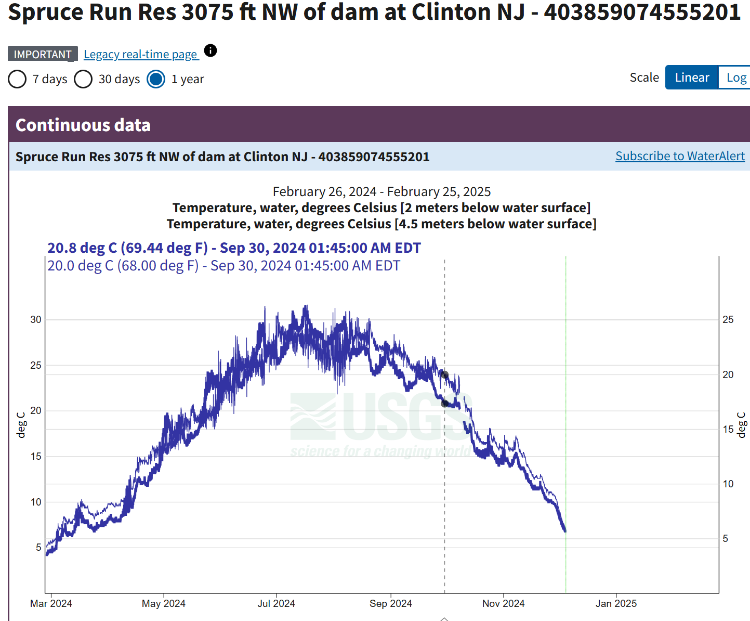
Task: Click the date range February 26, 2024 text
Action: [382, 191]
